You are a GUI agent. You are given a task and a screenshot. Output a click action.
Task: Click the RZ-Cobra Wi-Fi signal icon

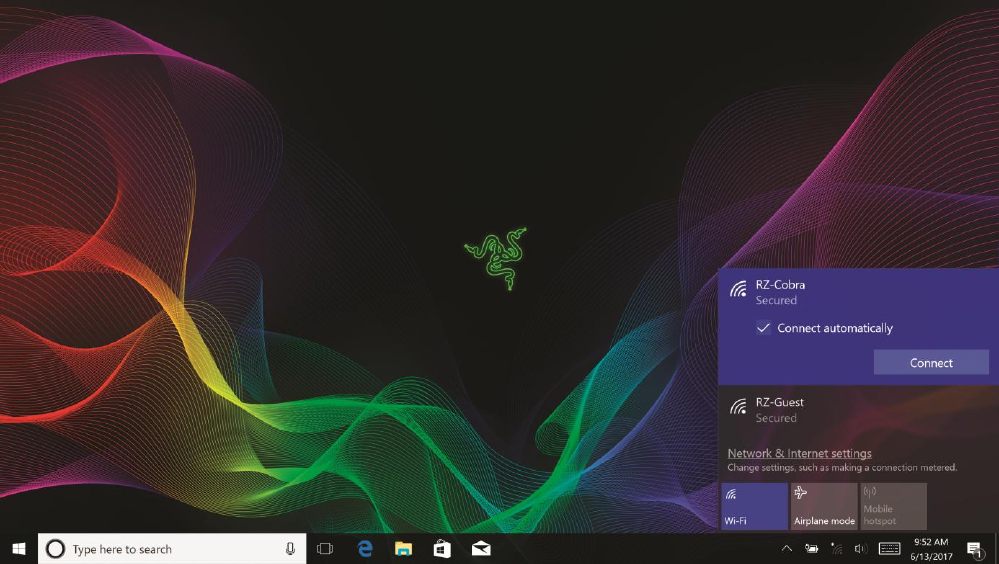738,289
